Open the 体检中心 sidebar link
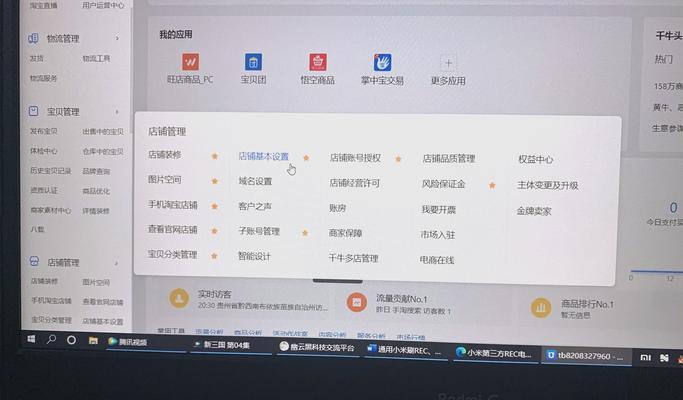Screen dimensions: 683x400 coord(44,151)
